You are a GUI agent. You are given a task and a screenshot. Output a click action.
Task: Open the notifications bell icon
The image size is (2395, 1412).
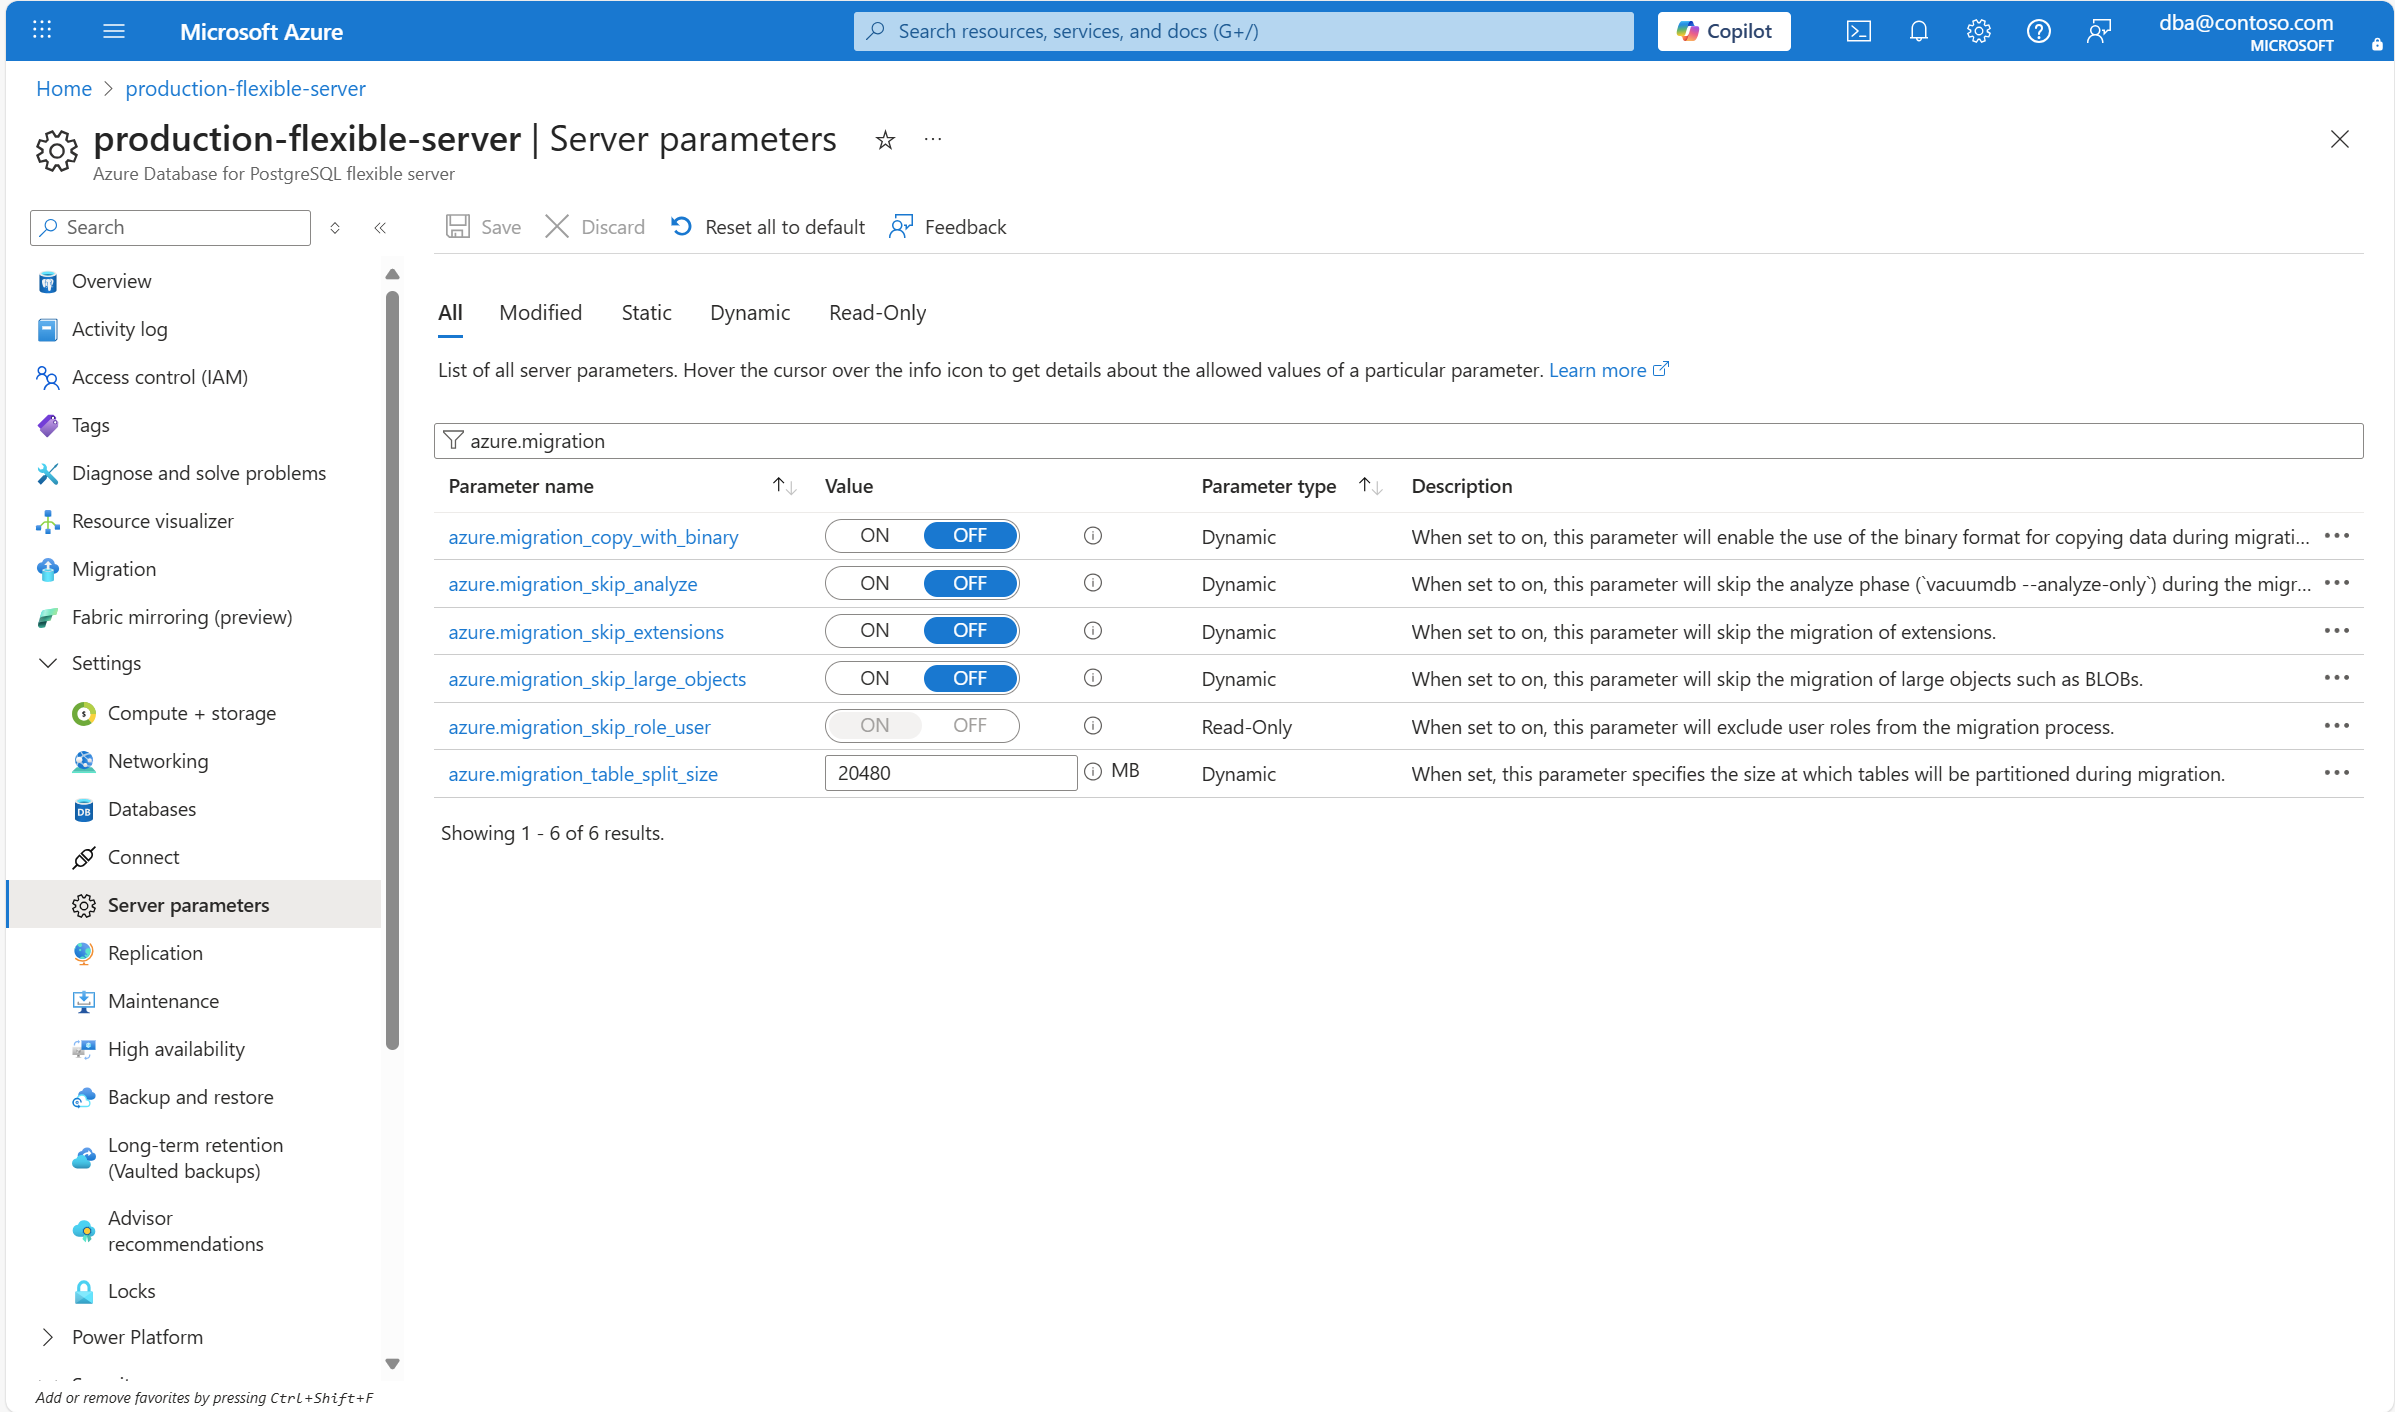pyautogui.click(x=1918, y=31)
